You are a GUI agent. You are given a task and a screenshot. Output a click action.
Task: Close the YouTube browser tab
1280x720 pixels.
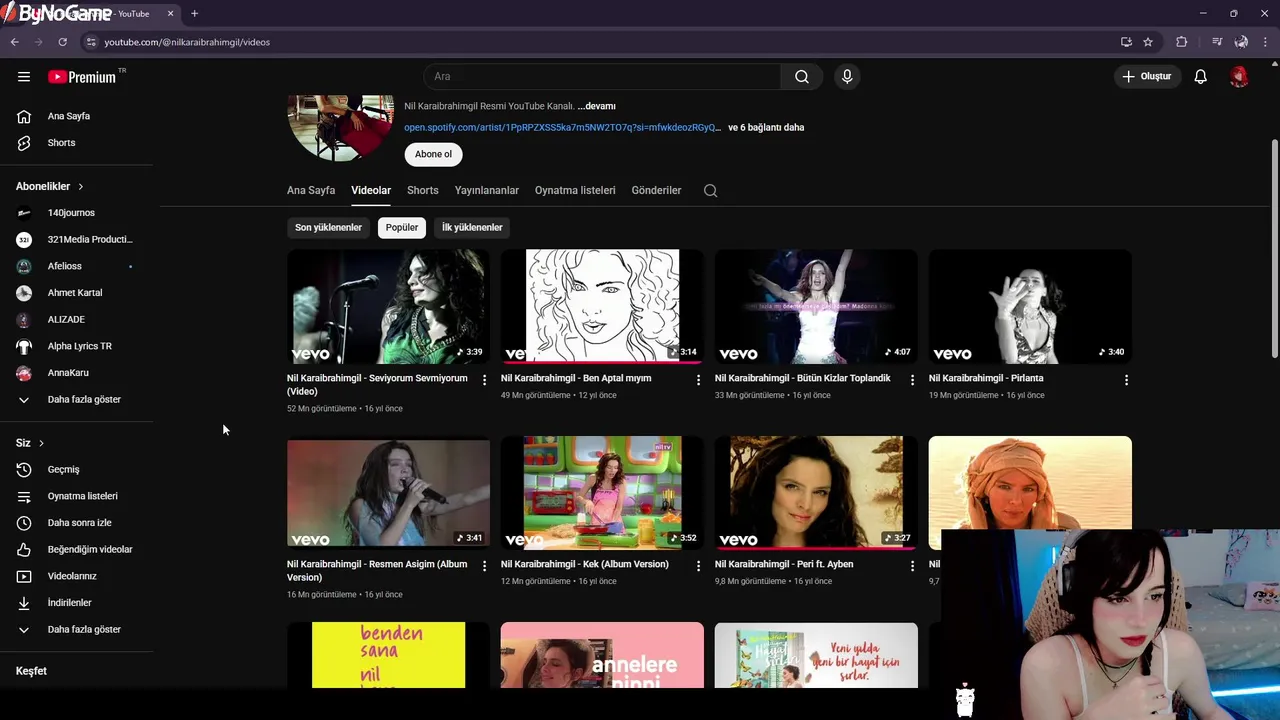[170, 14]
